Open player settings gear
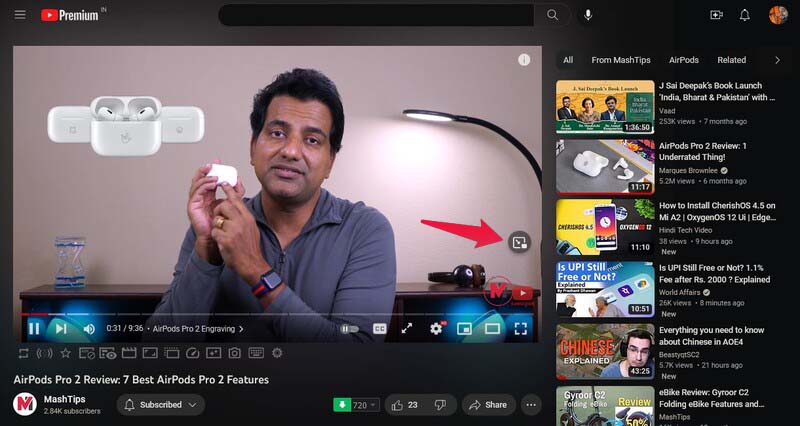This screenshot has width=800, height=426. pos(436,329)
